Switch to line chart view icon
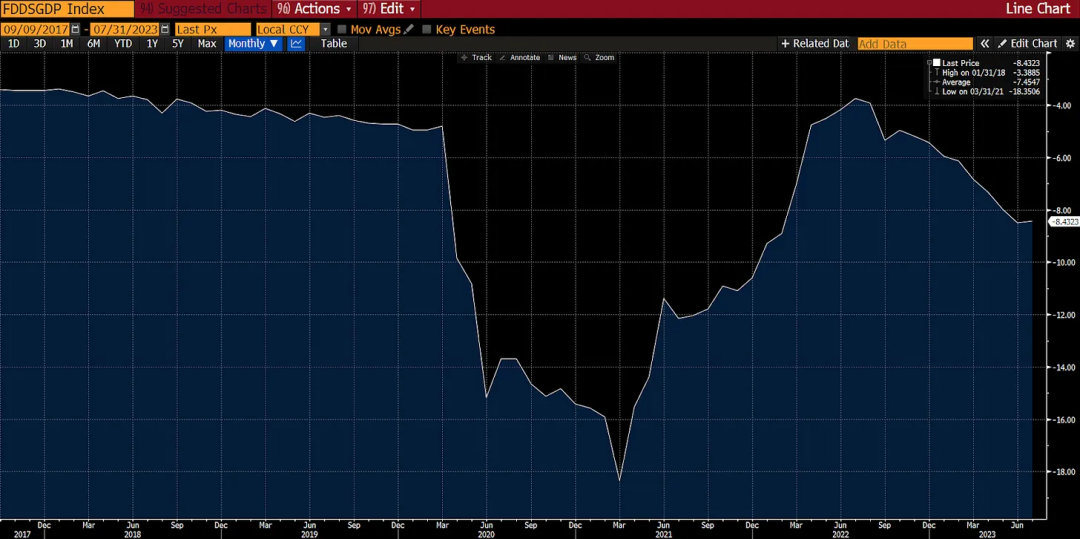1080x539 pixels. click(x=297, y=44)
